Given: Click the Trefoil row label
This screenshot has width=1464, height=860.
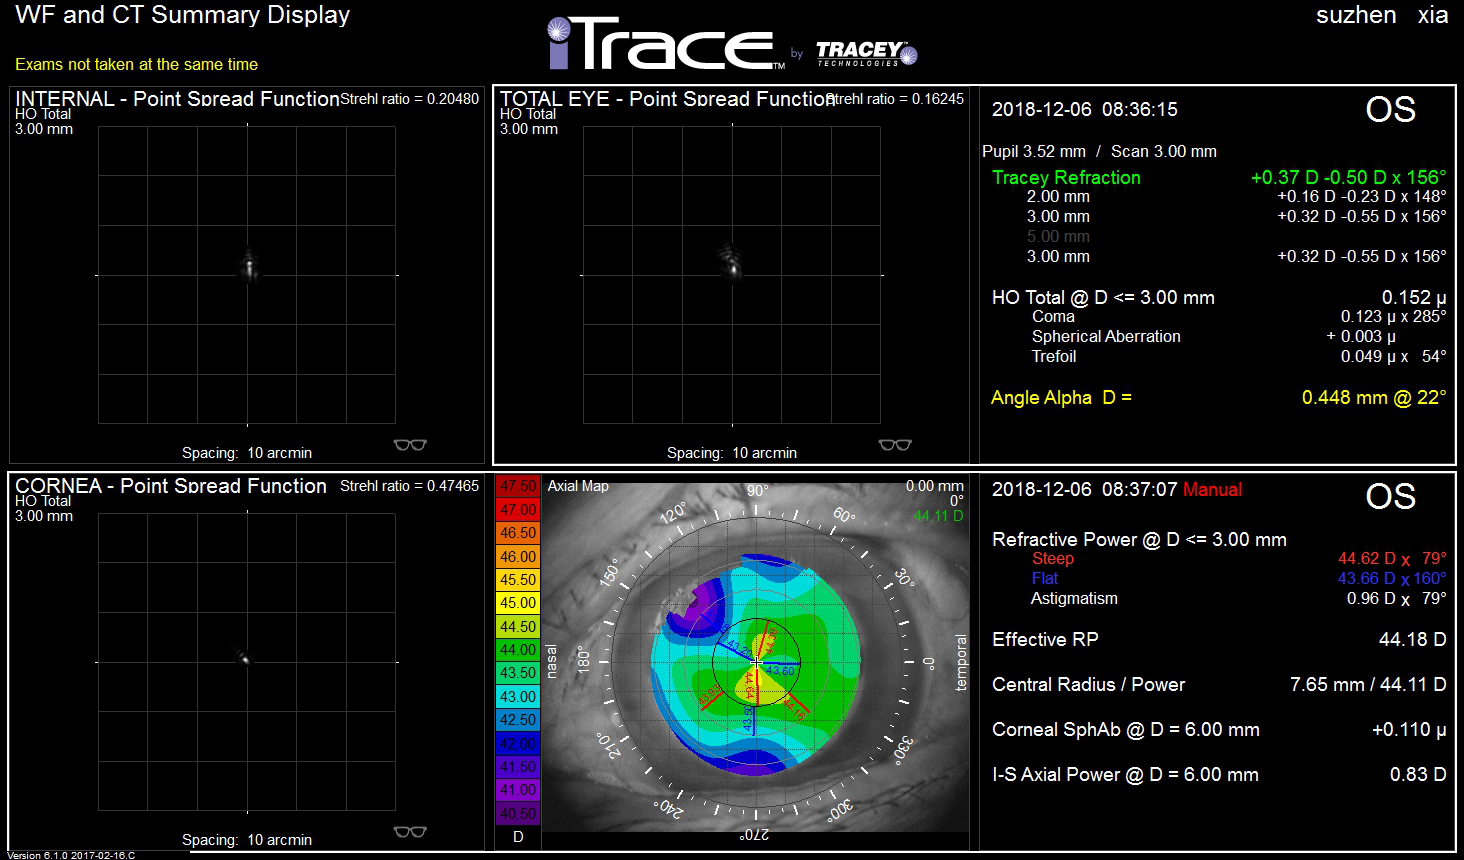Looking at the screenshot, I should [1054, 356].
